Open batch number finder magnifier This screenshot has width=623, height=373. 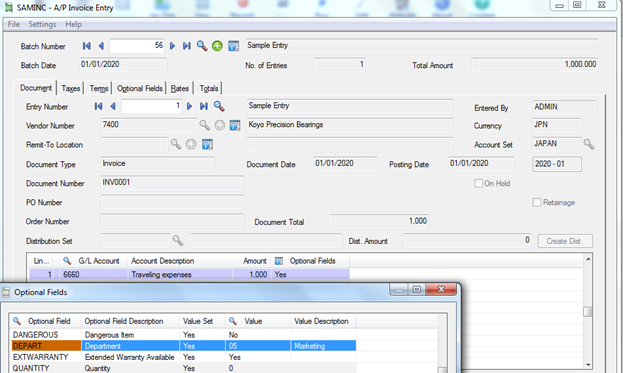(202, 46)
